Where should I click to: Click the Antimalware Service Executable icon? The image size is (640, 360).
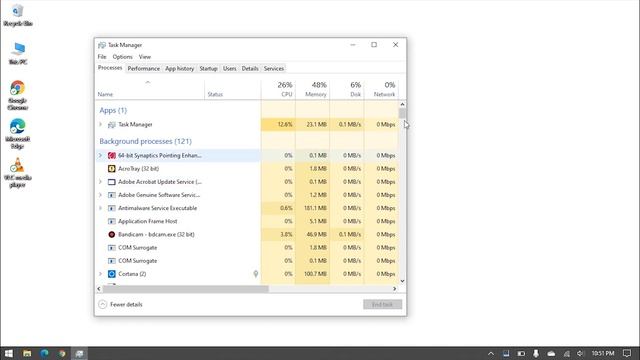[111, 208]
